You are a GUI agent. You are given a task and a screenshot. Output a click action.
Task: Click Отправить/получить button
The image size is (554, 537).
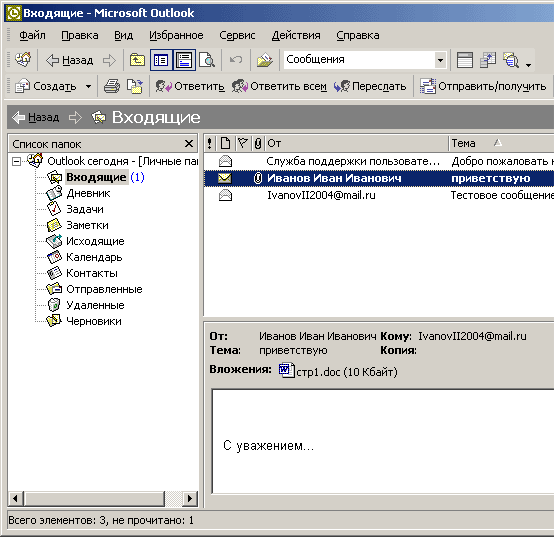483,86
